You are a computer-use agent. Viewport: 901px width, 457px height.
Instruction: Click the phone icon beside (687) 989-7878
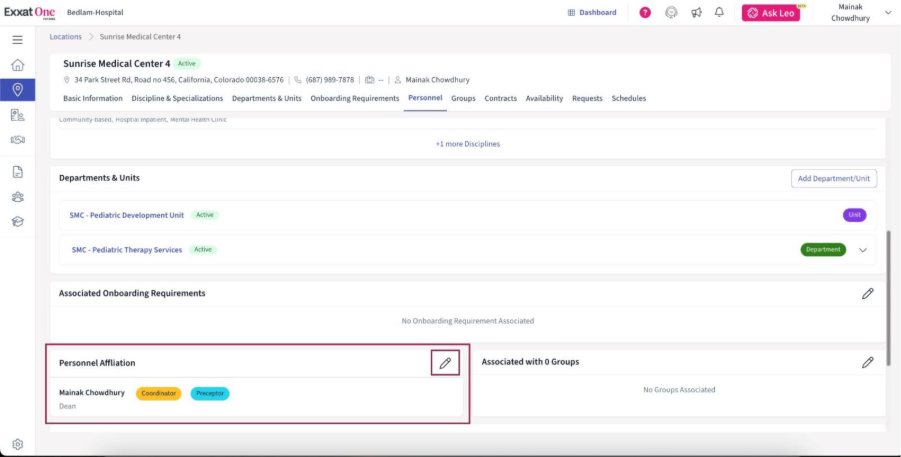[x=298, y=80]
